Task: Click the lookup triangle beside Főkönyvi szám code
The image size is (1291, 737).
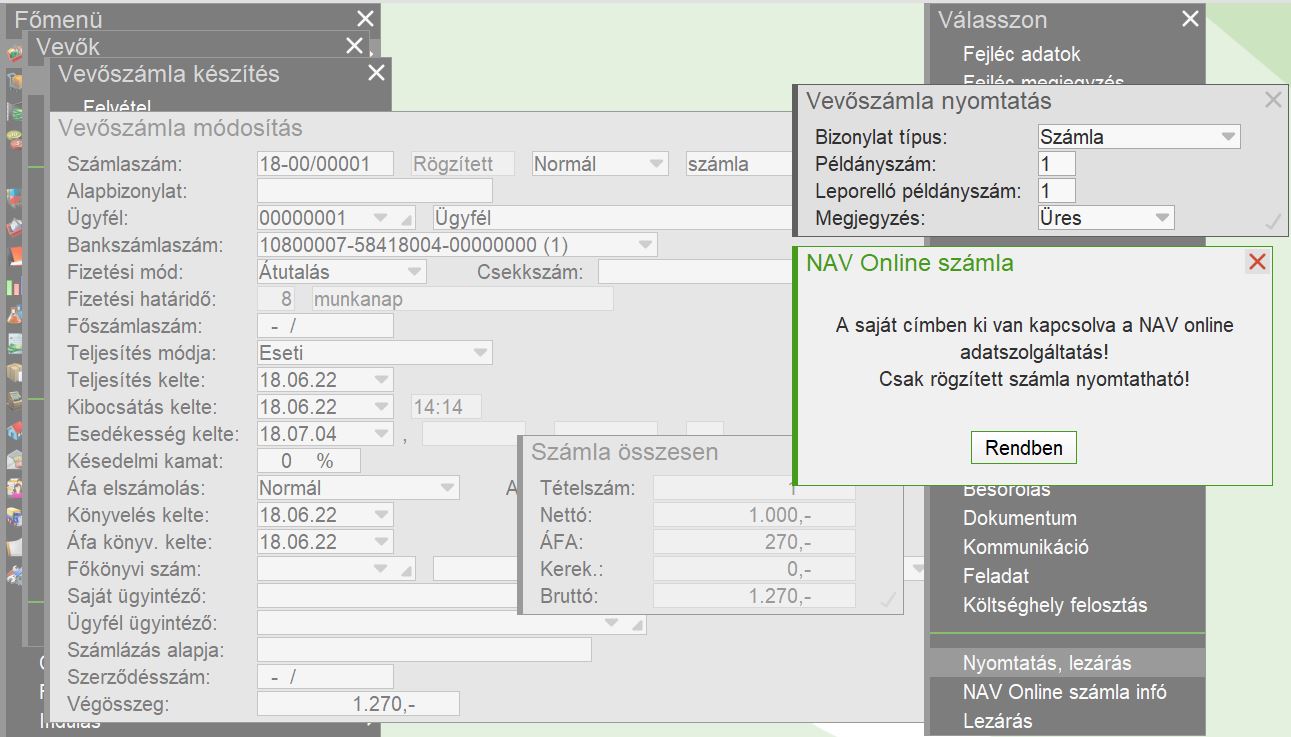Action: coord(406,570)
